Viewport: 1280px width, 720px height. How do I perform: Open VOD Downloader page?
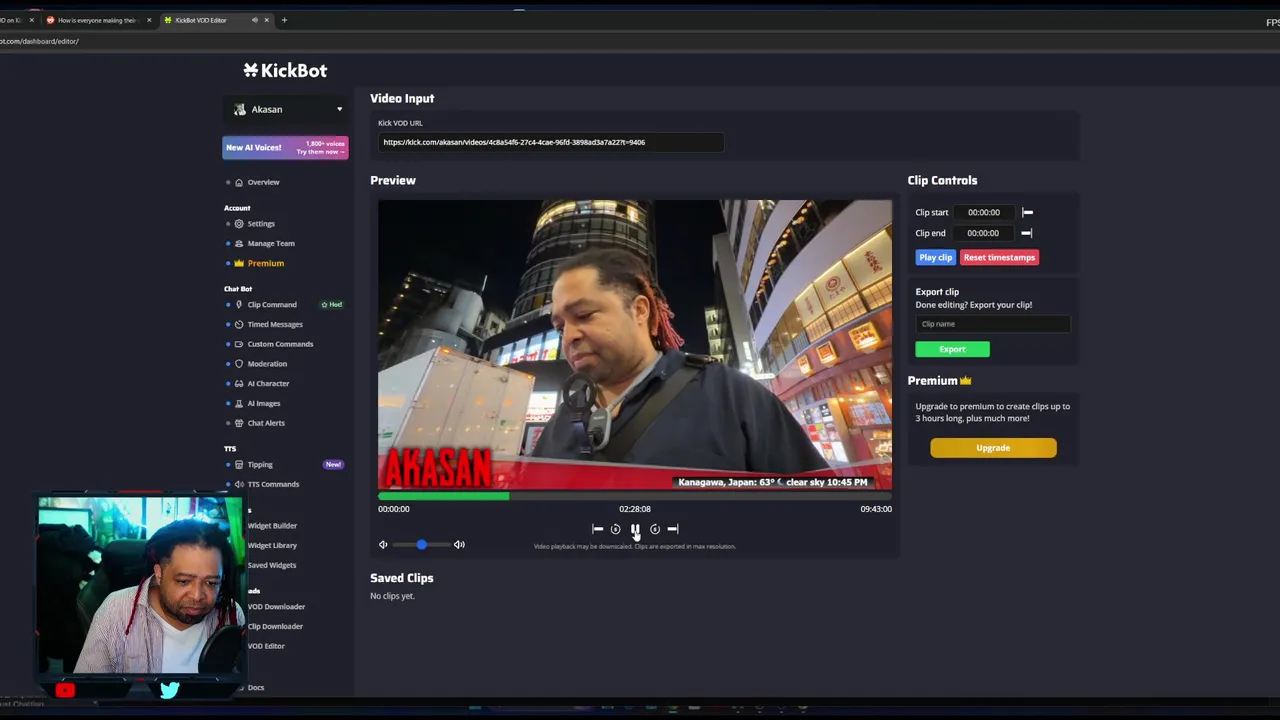click(x=276, y=607)
